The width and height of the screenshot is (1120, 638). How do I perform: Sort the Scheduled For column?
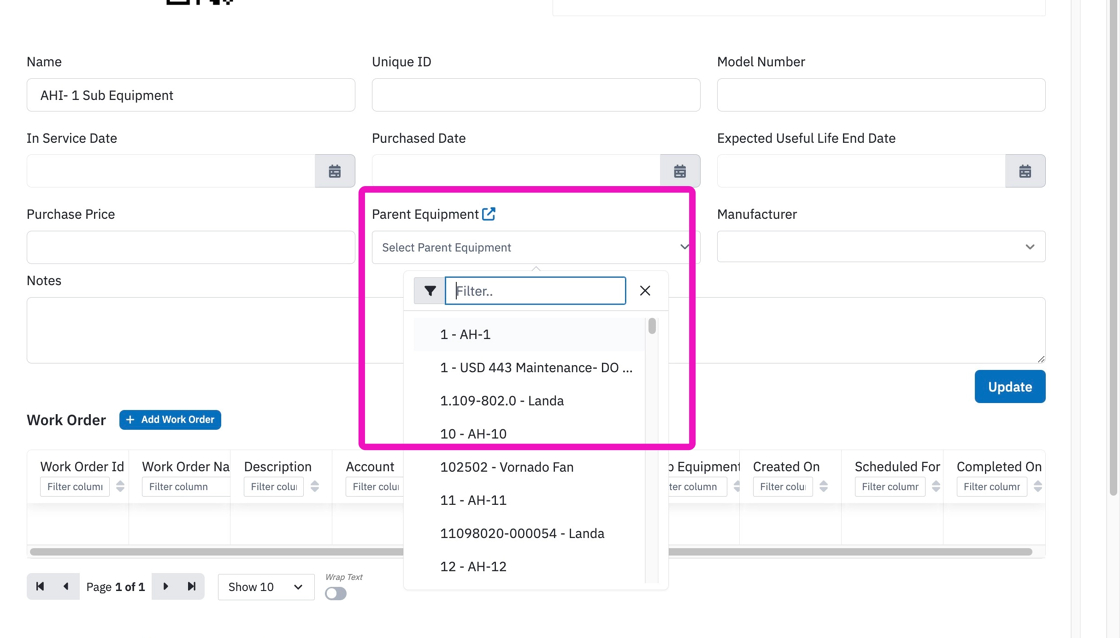tap(936, 487)
